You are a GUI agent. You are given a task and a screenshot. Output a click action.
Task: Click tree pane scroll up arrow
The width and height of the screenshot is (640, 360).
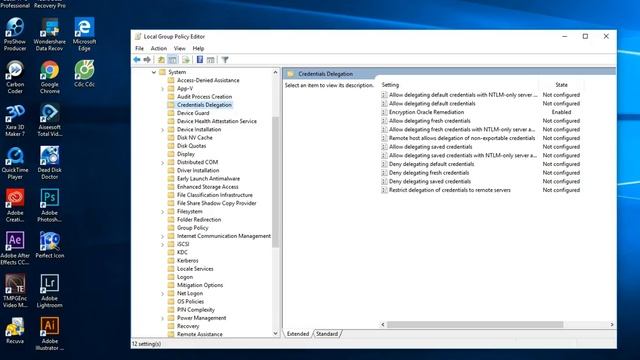[x=276, y=72]
